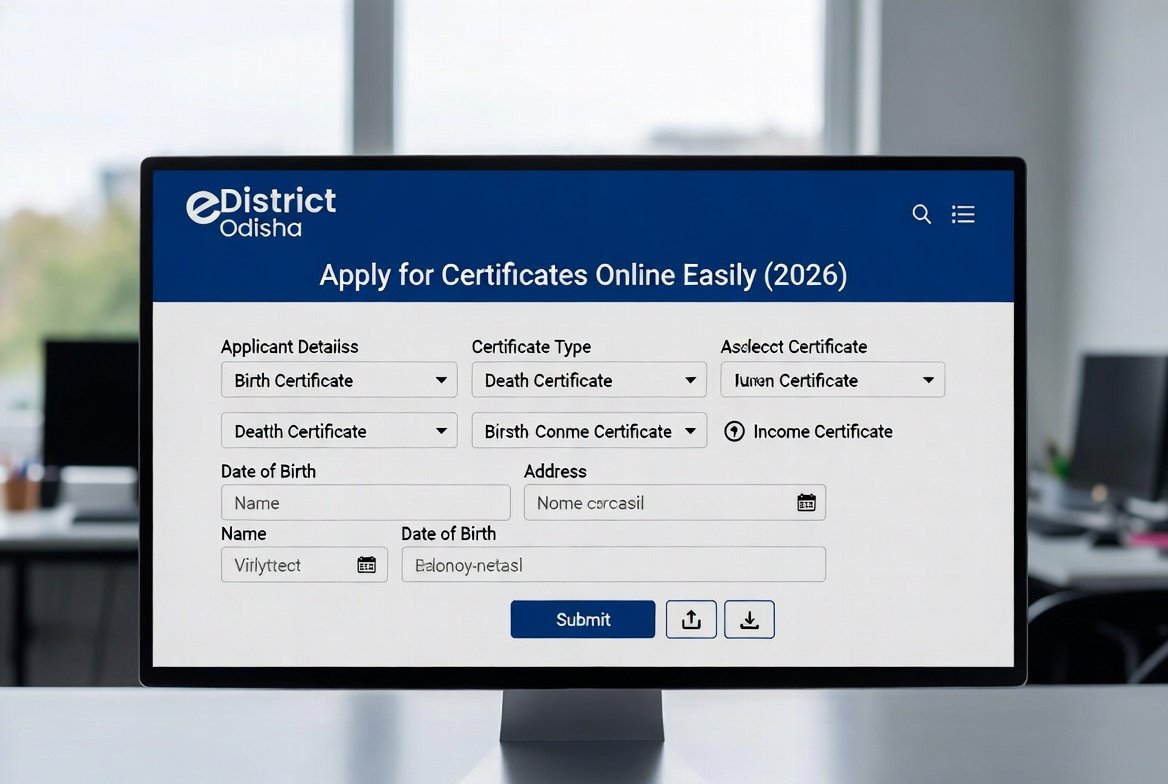The height and width of the screenshot is (784, 1168).
Task: Click the upload icon button beside Submit
Action: [691, 620]
